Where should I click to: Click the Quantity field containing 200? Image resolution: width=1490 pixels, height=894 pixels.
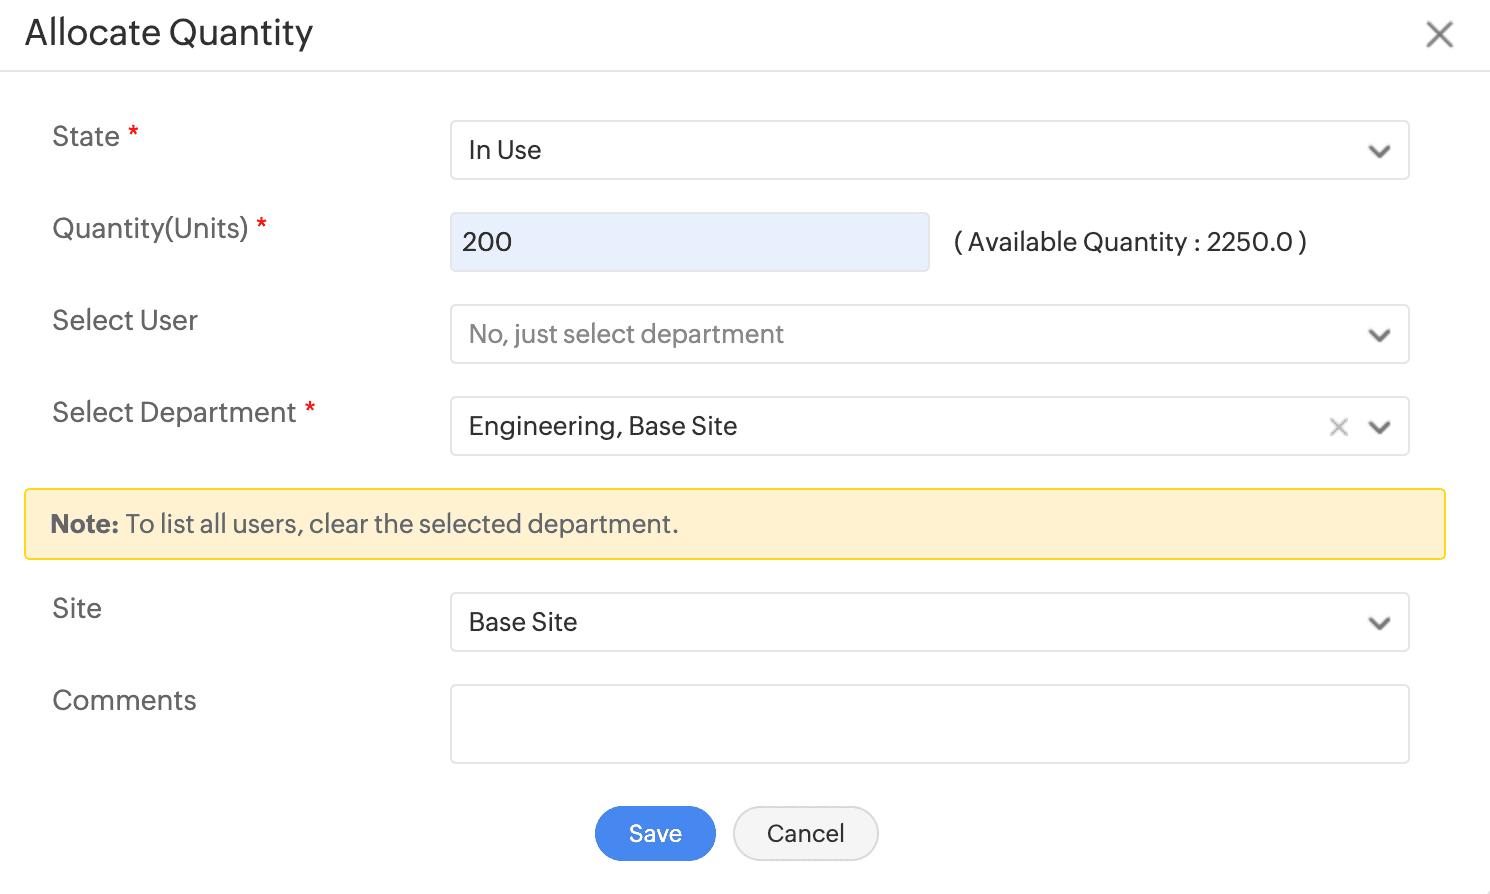point(689,242)
